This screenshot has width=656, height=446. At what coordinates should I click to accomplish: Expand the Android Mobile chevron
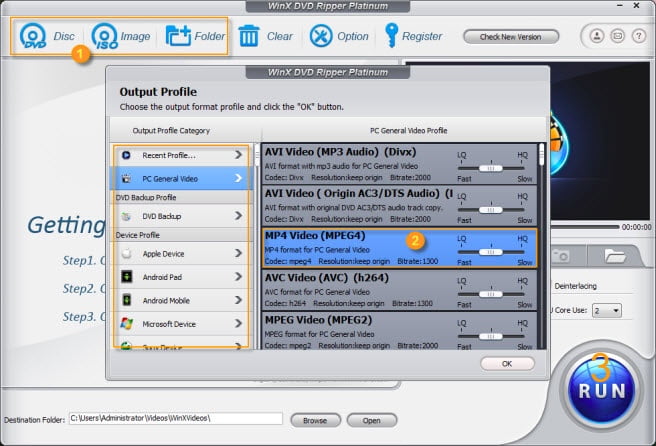(x=238, y=300)
